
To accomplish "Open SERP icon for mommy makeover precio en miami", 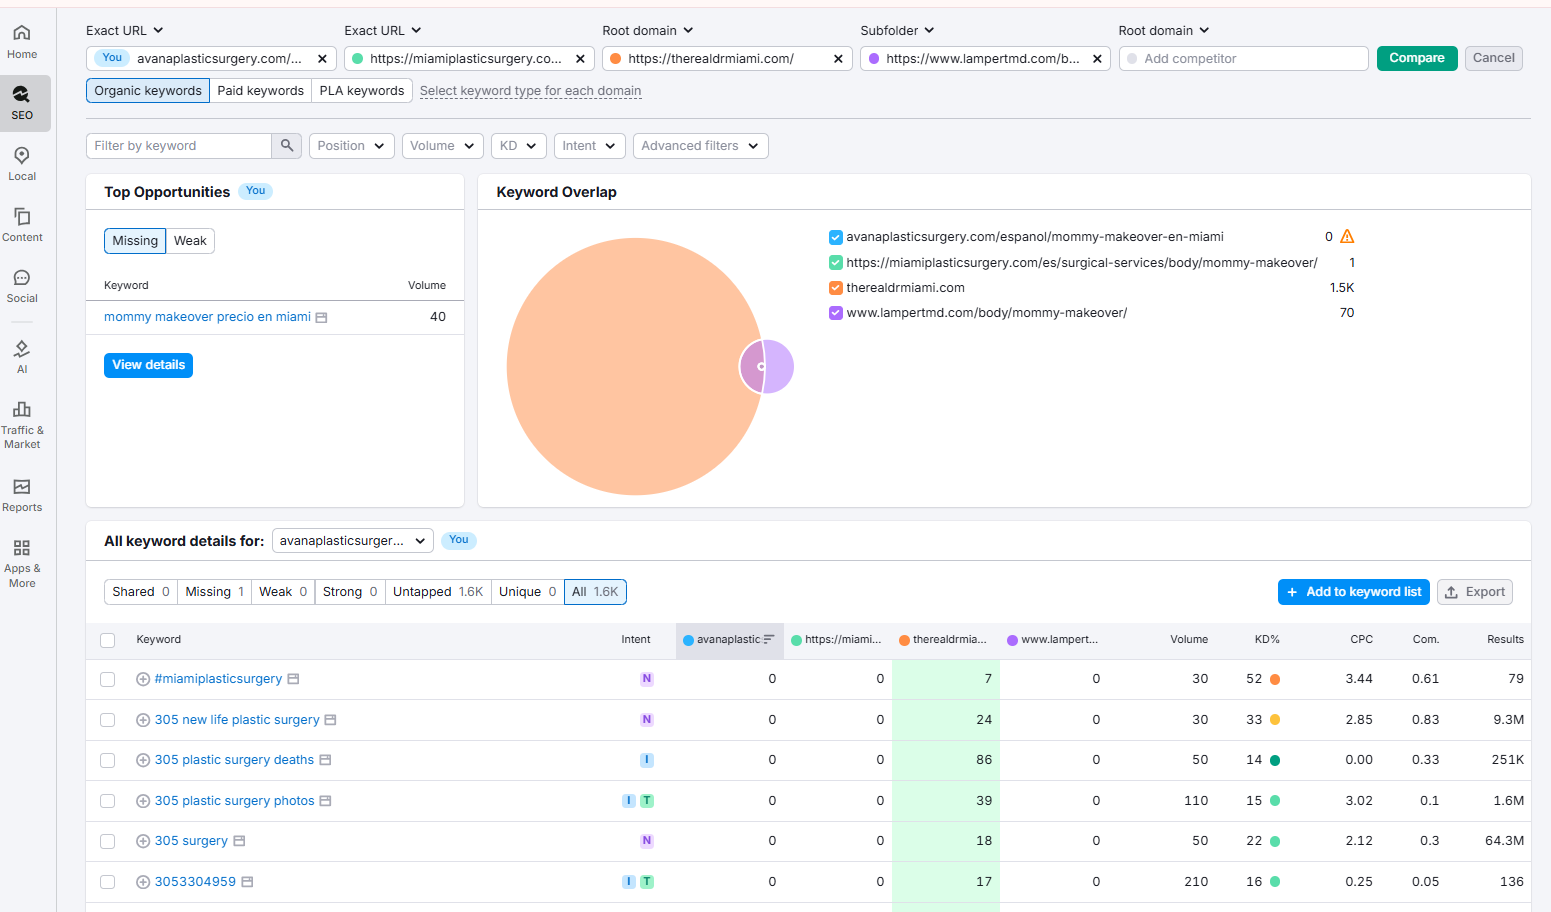I will (321, 317).
